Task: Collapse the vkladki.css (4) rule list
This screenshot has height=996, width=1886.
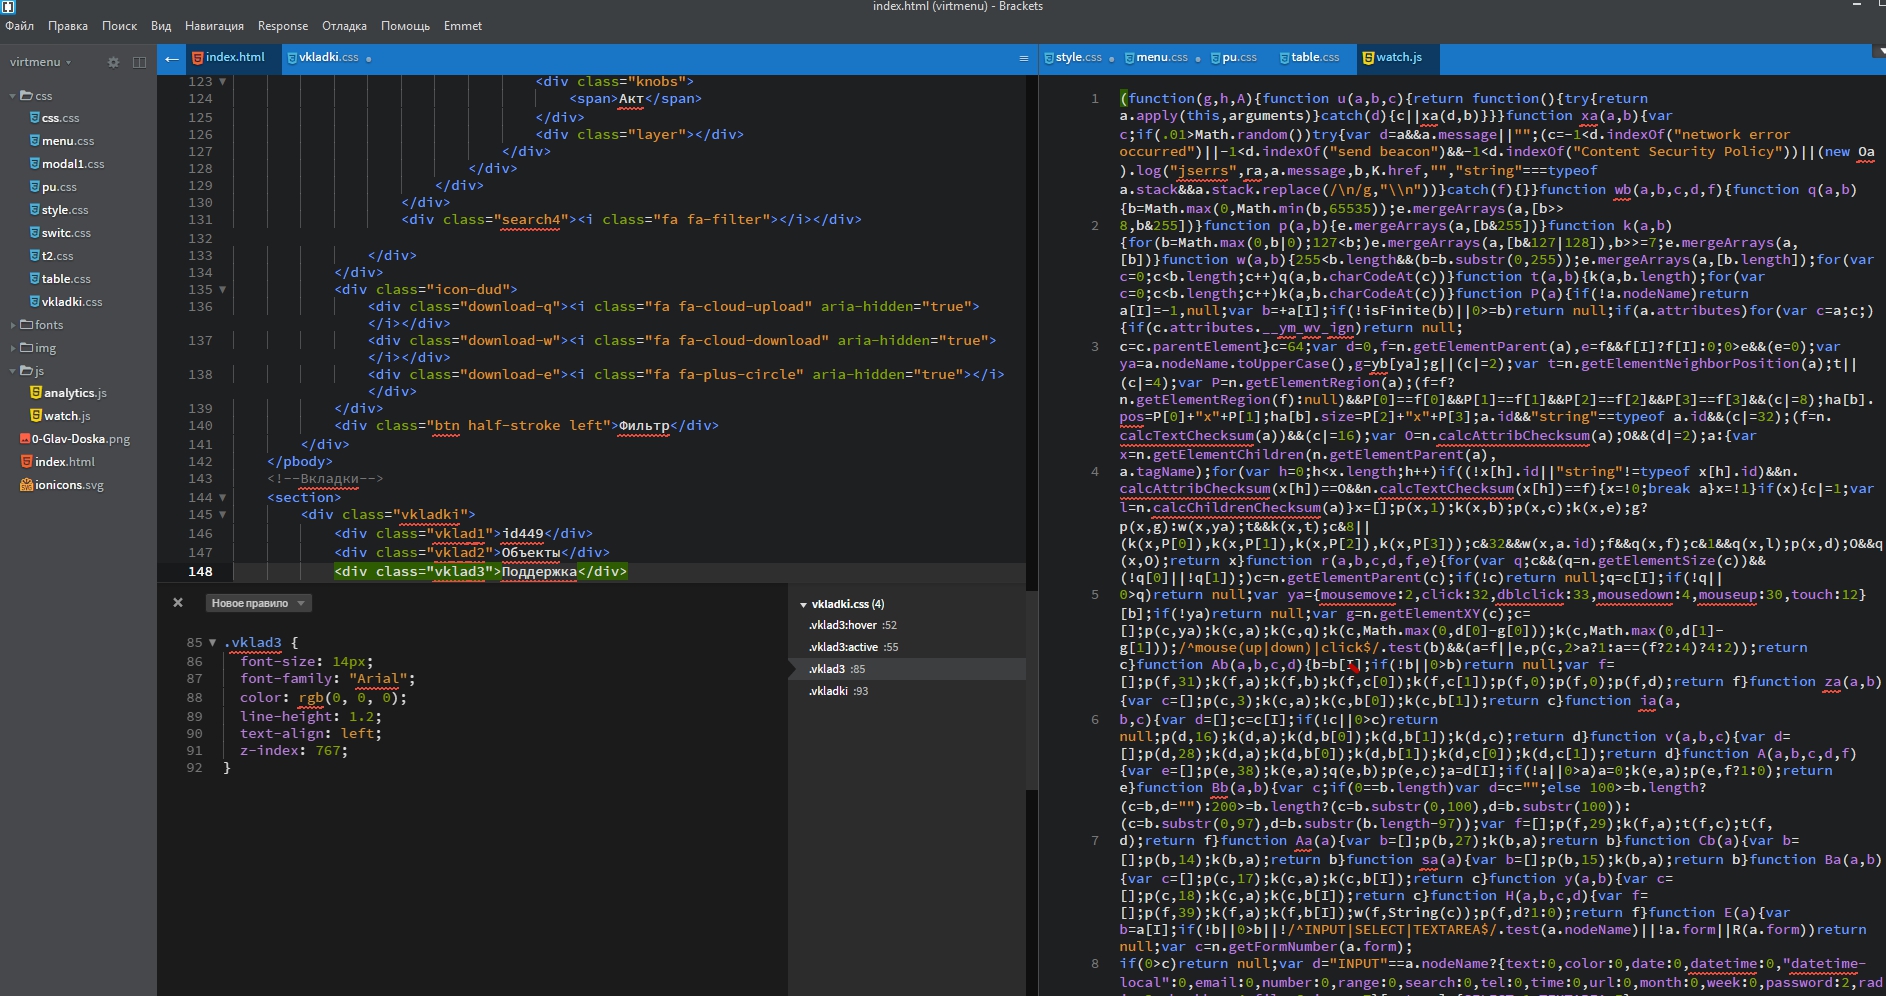Action: pyautogui.click(x=803, y=605)
